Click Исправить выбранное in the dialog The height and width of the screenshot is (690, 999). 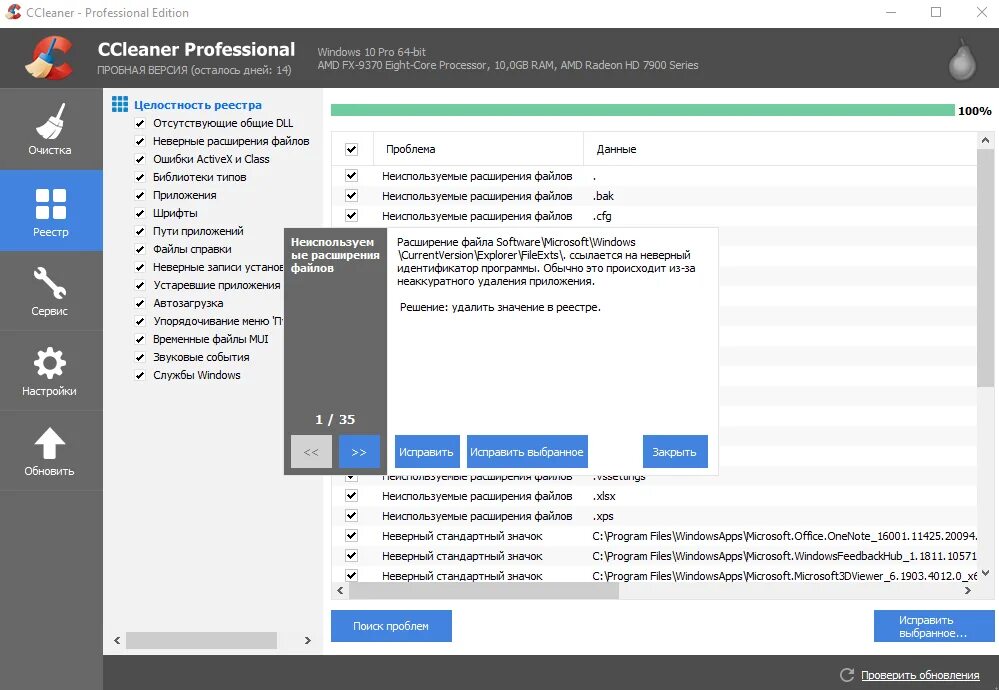(x=527, y=452)
